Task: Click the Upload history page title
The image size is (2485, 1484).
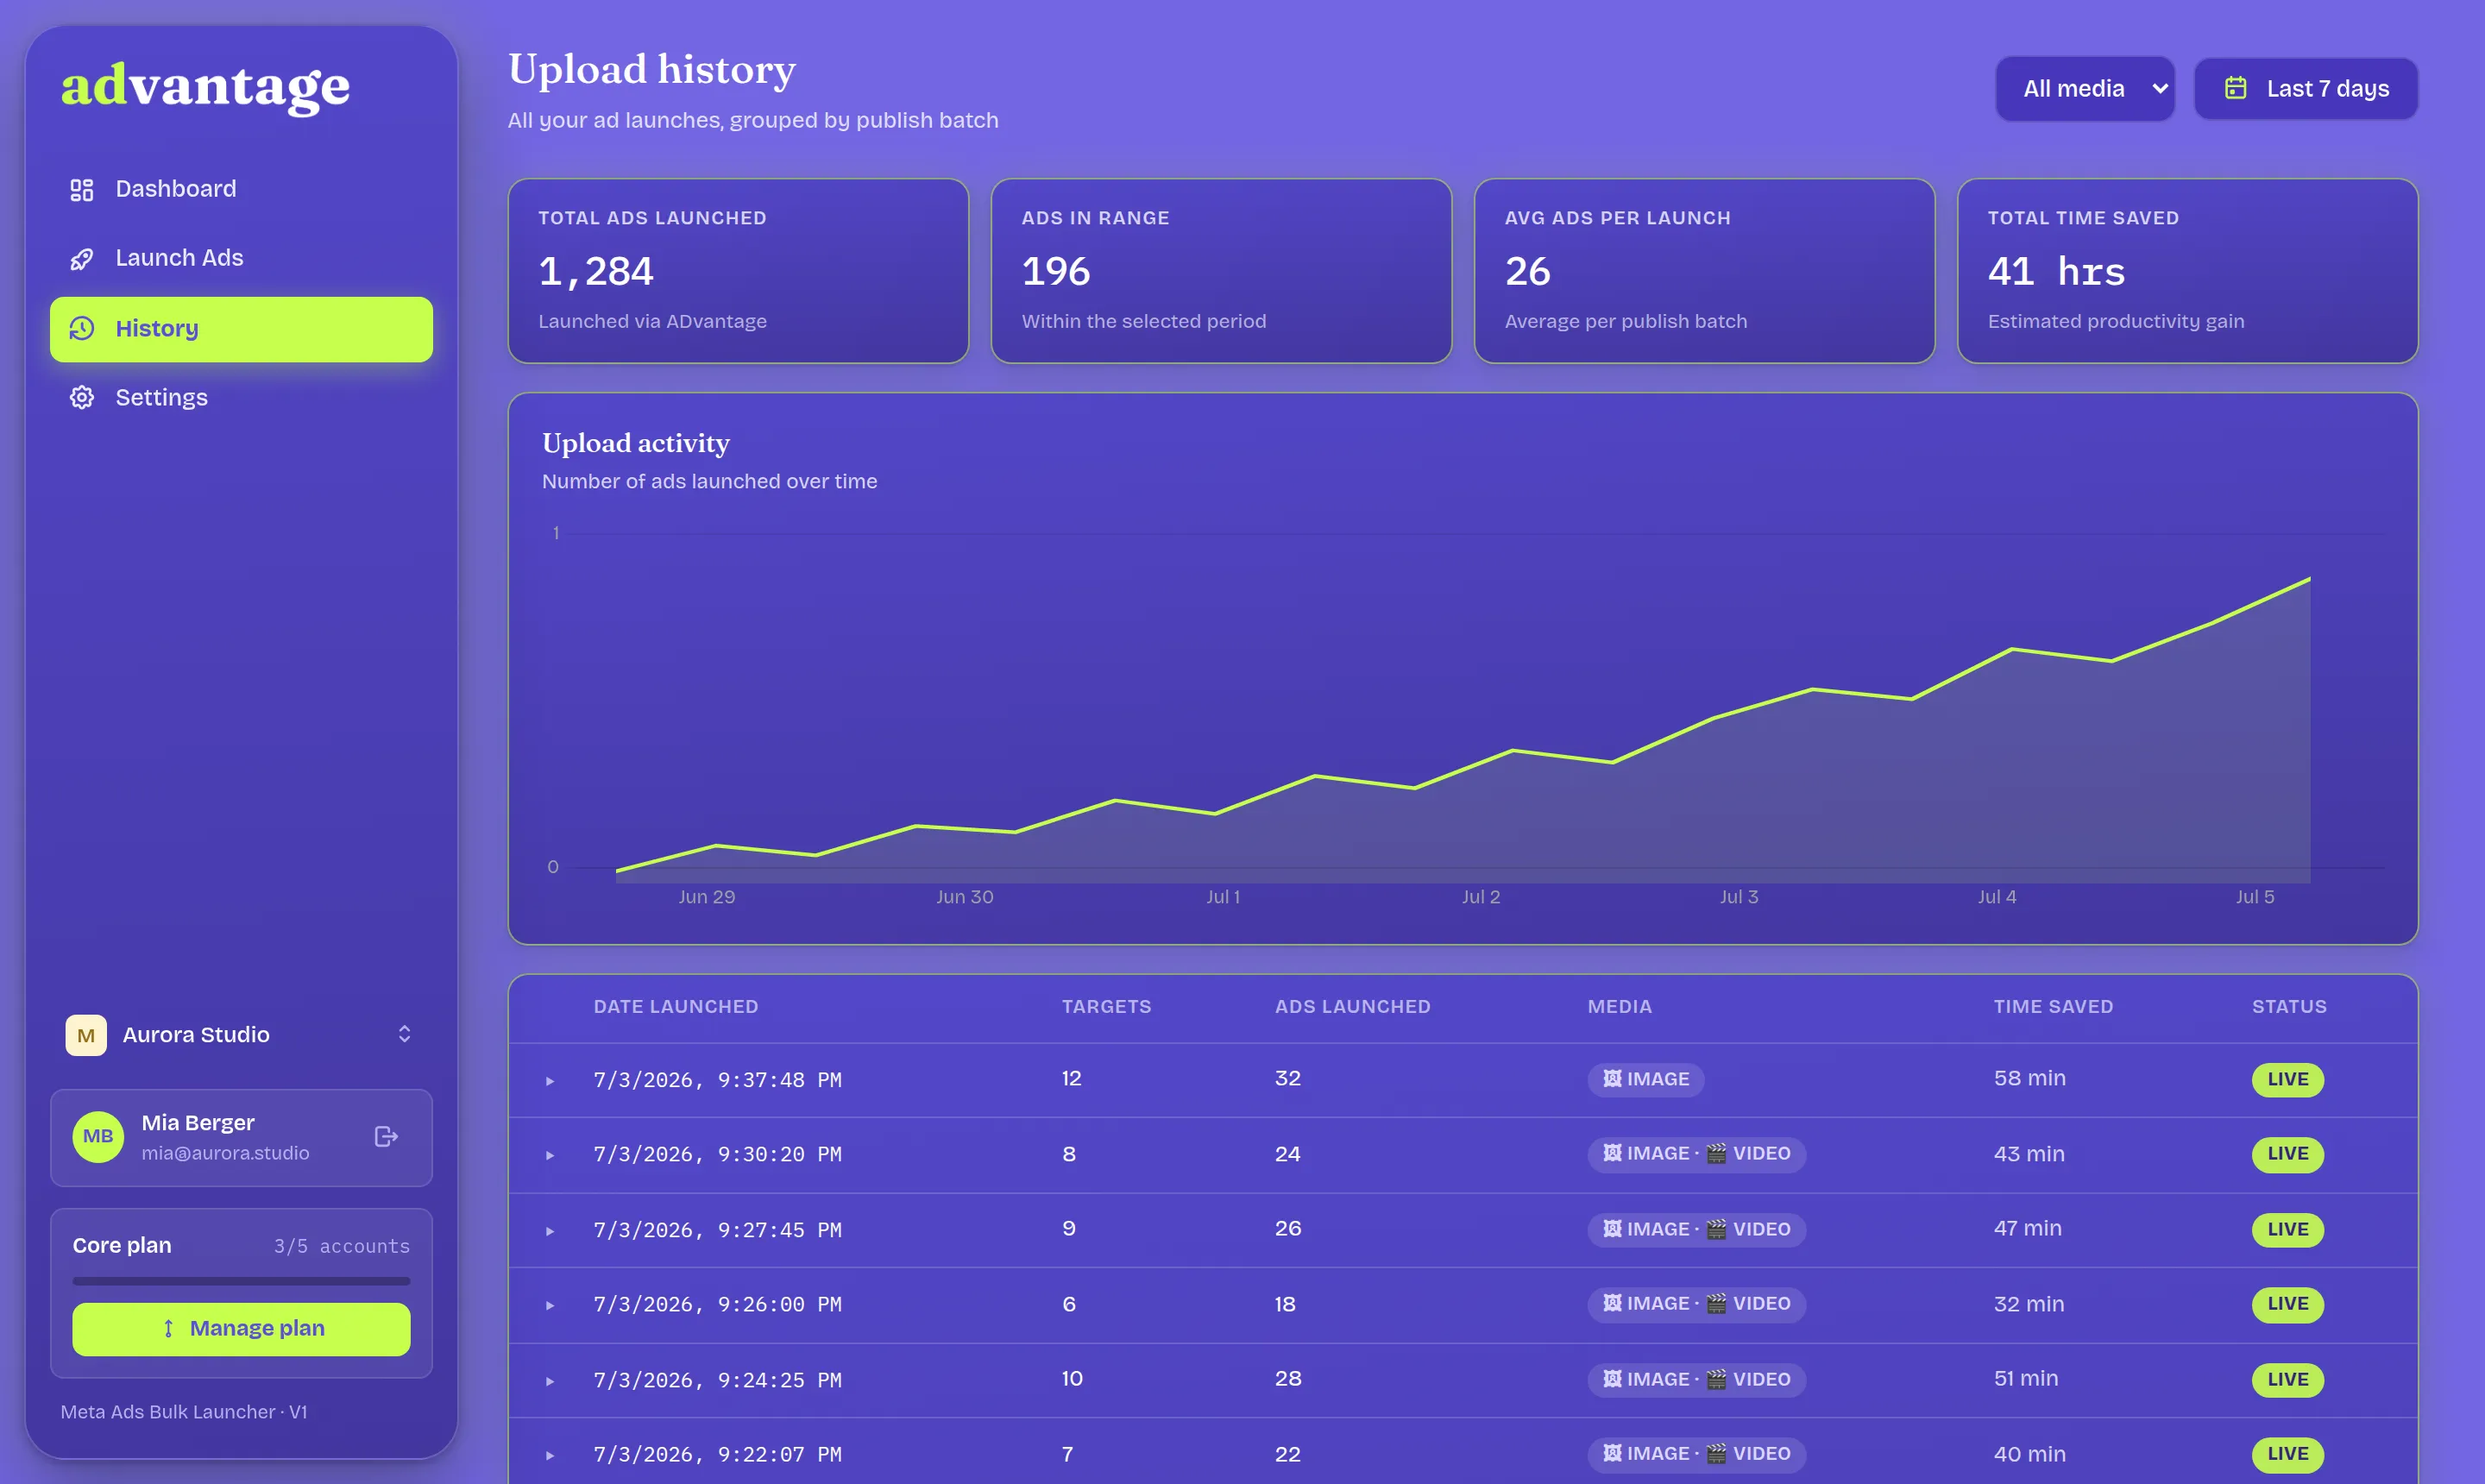Action: coord(652,70)
